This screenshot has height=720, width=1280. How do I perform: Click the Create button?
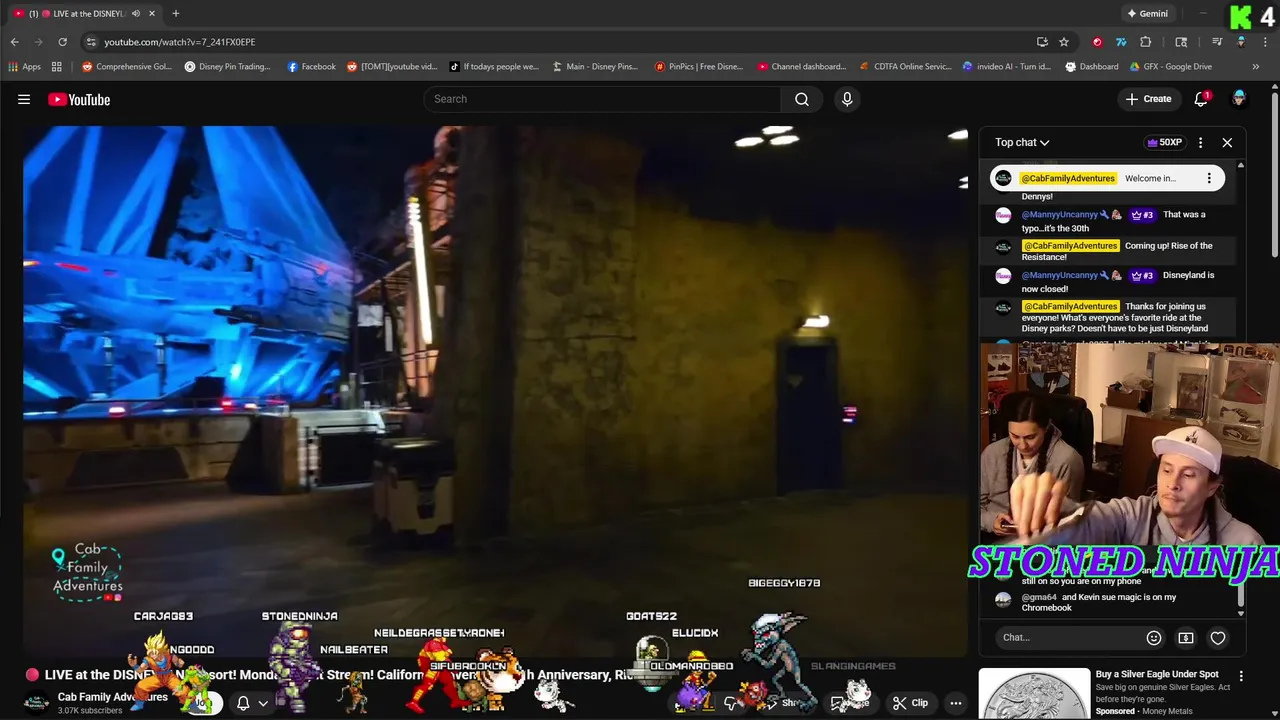[1148, 99]
